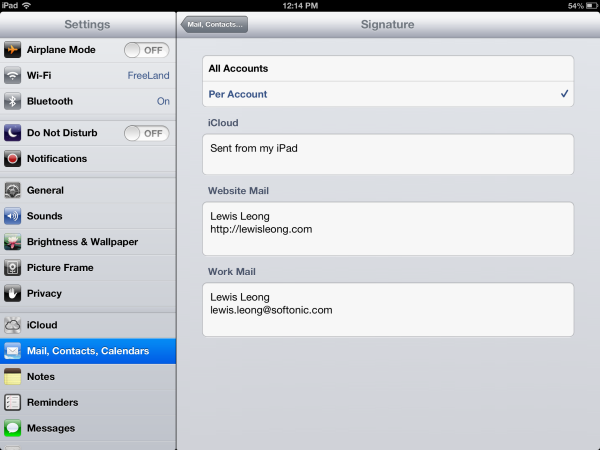Screen dimensions: 600x450
Task: Toggle Airplane Mode switch
Action: (146, 49)
